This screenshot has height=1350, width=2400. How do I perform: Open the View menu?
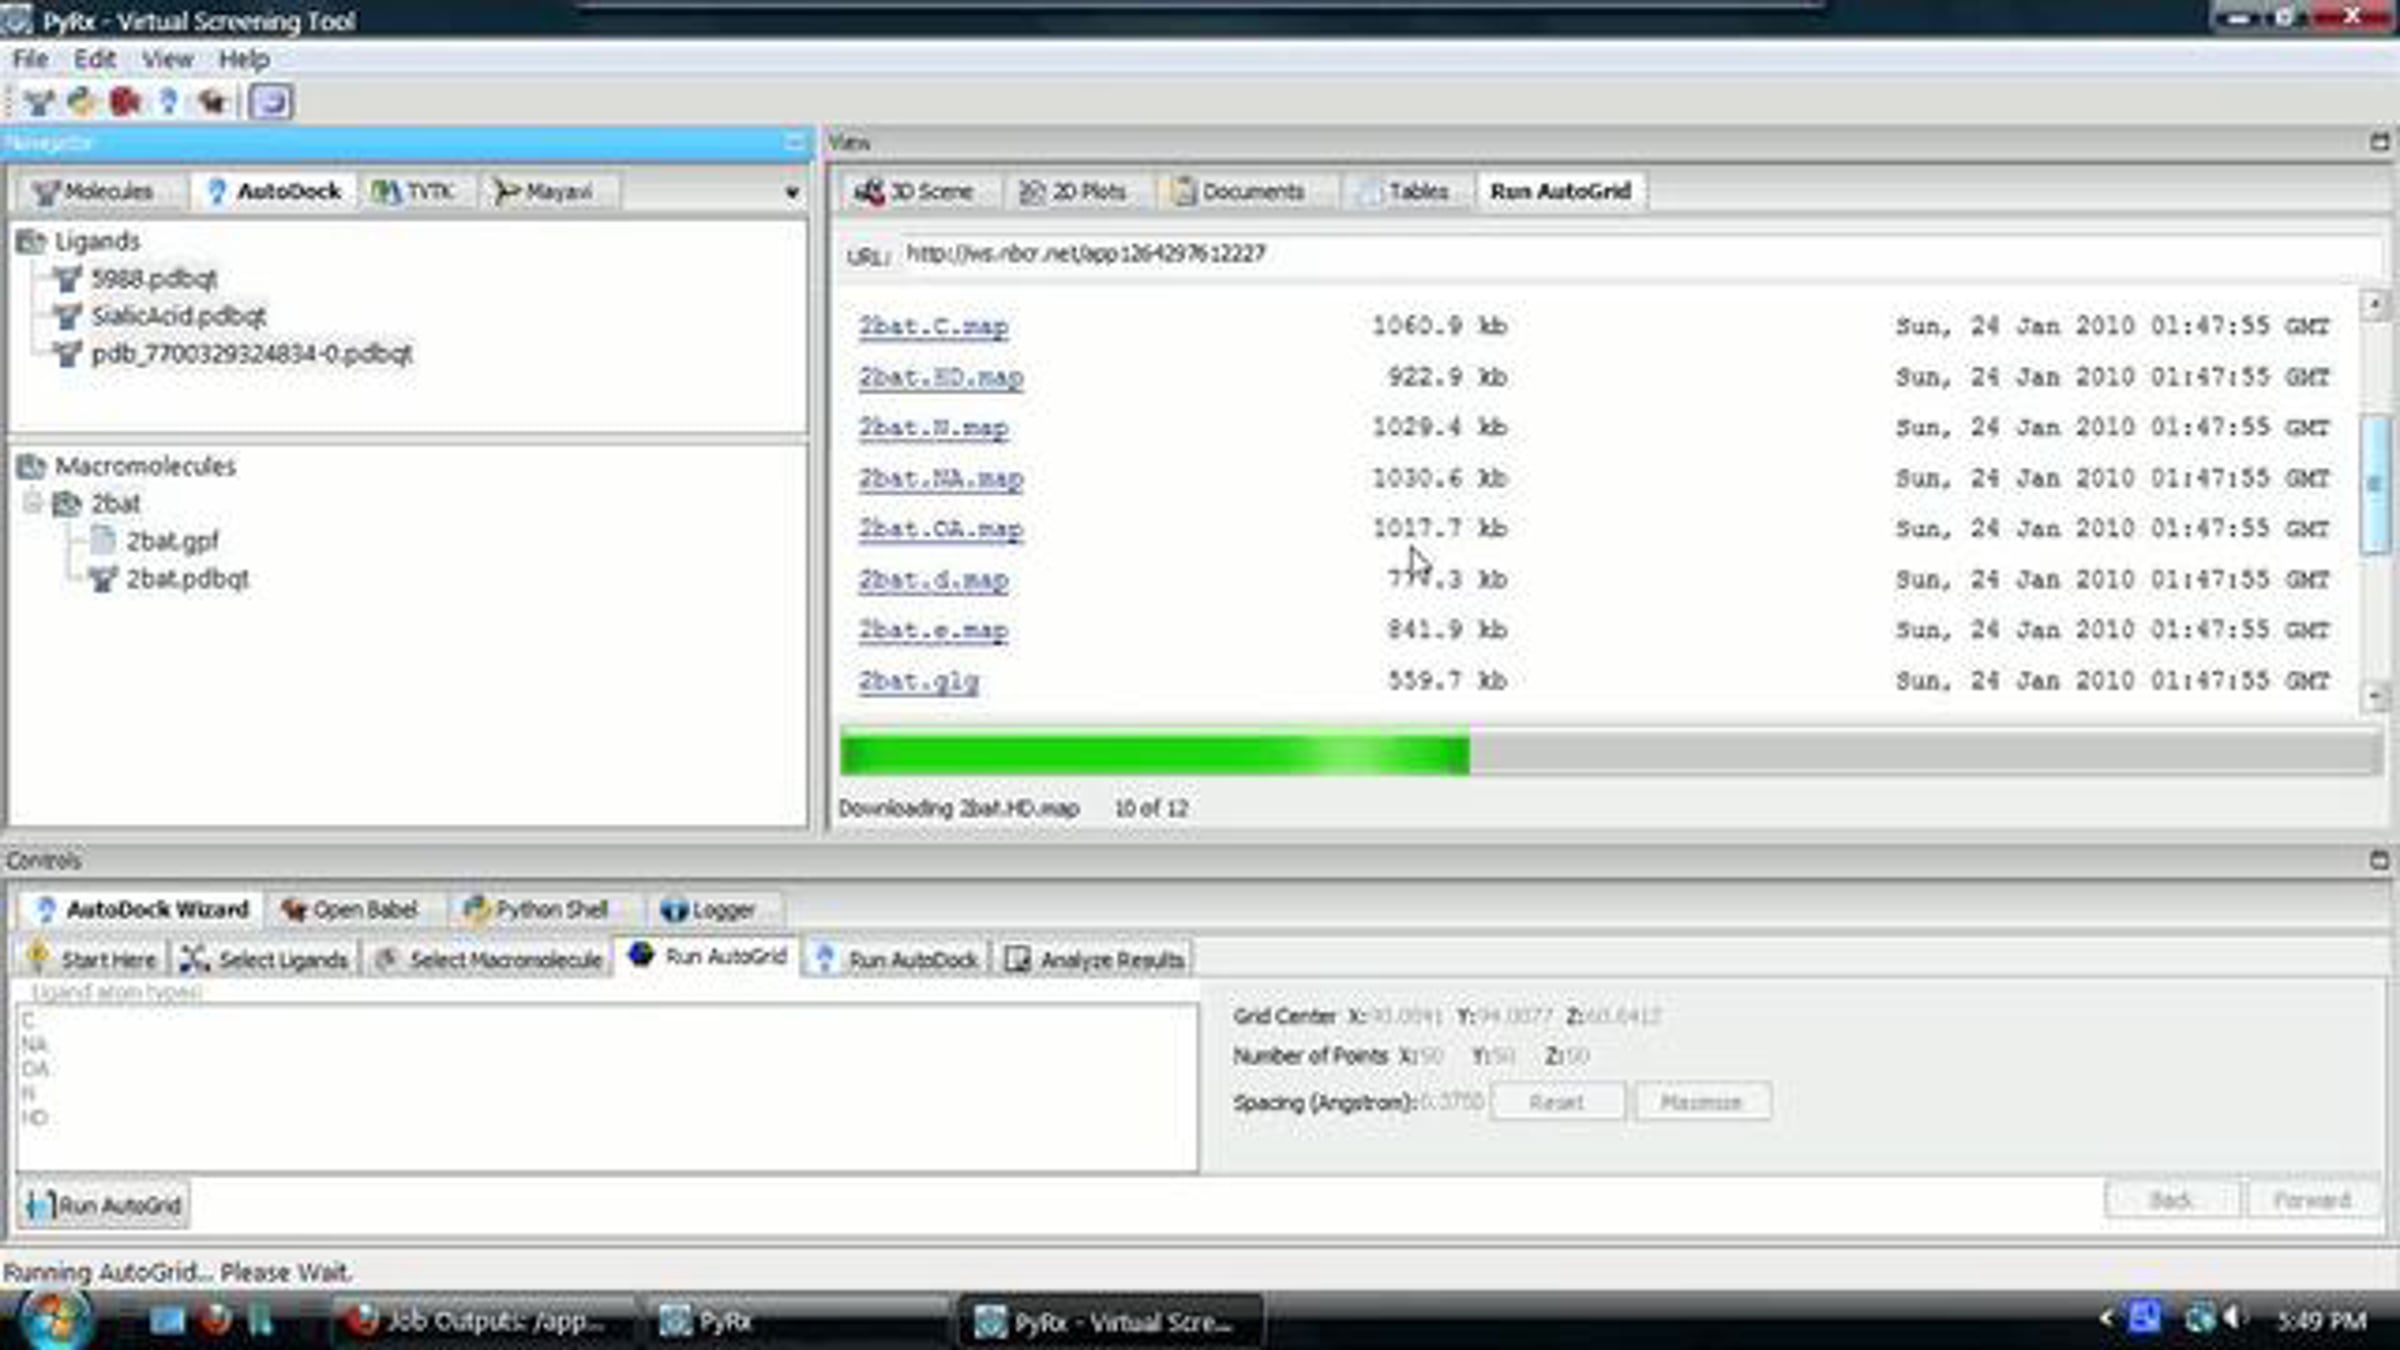tap(167, 59)
